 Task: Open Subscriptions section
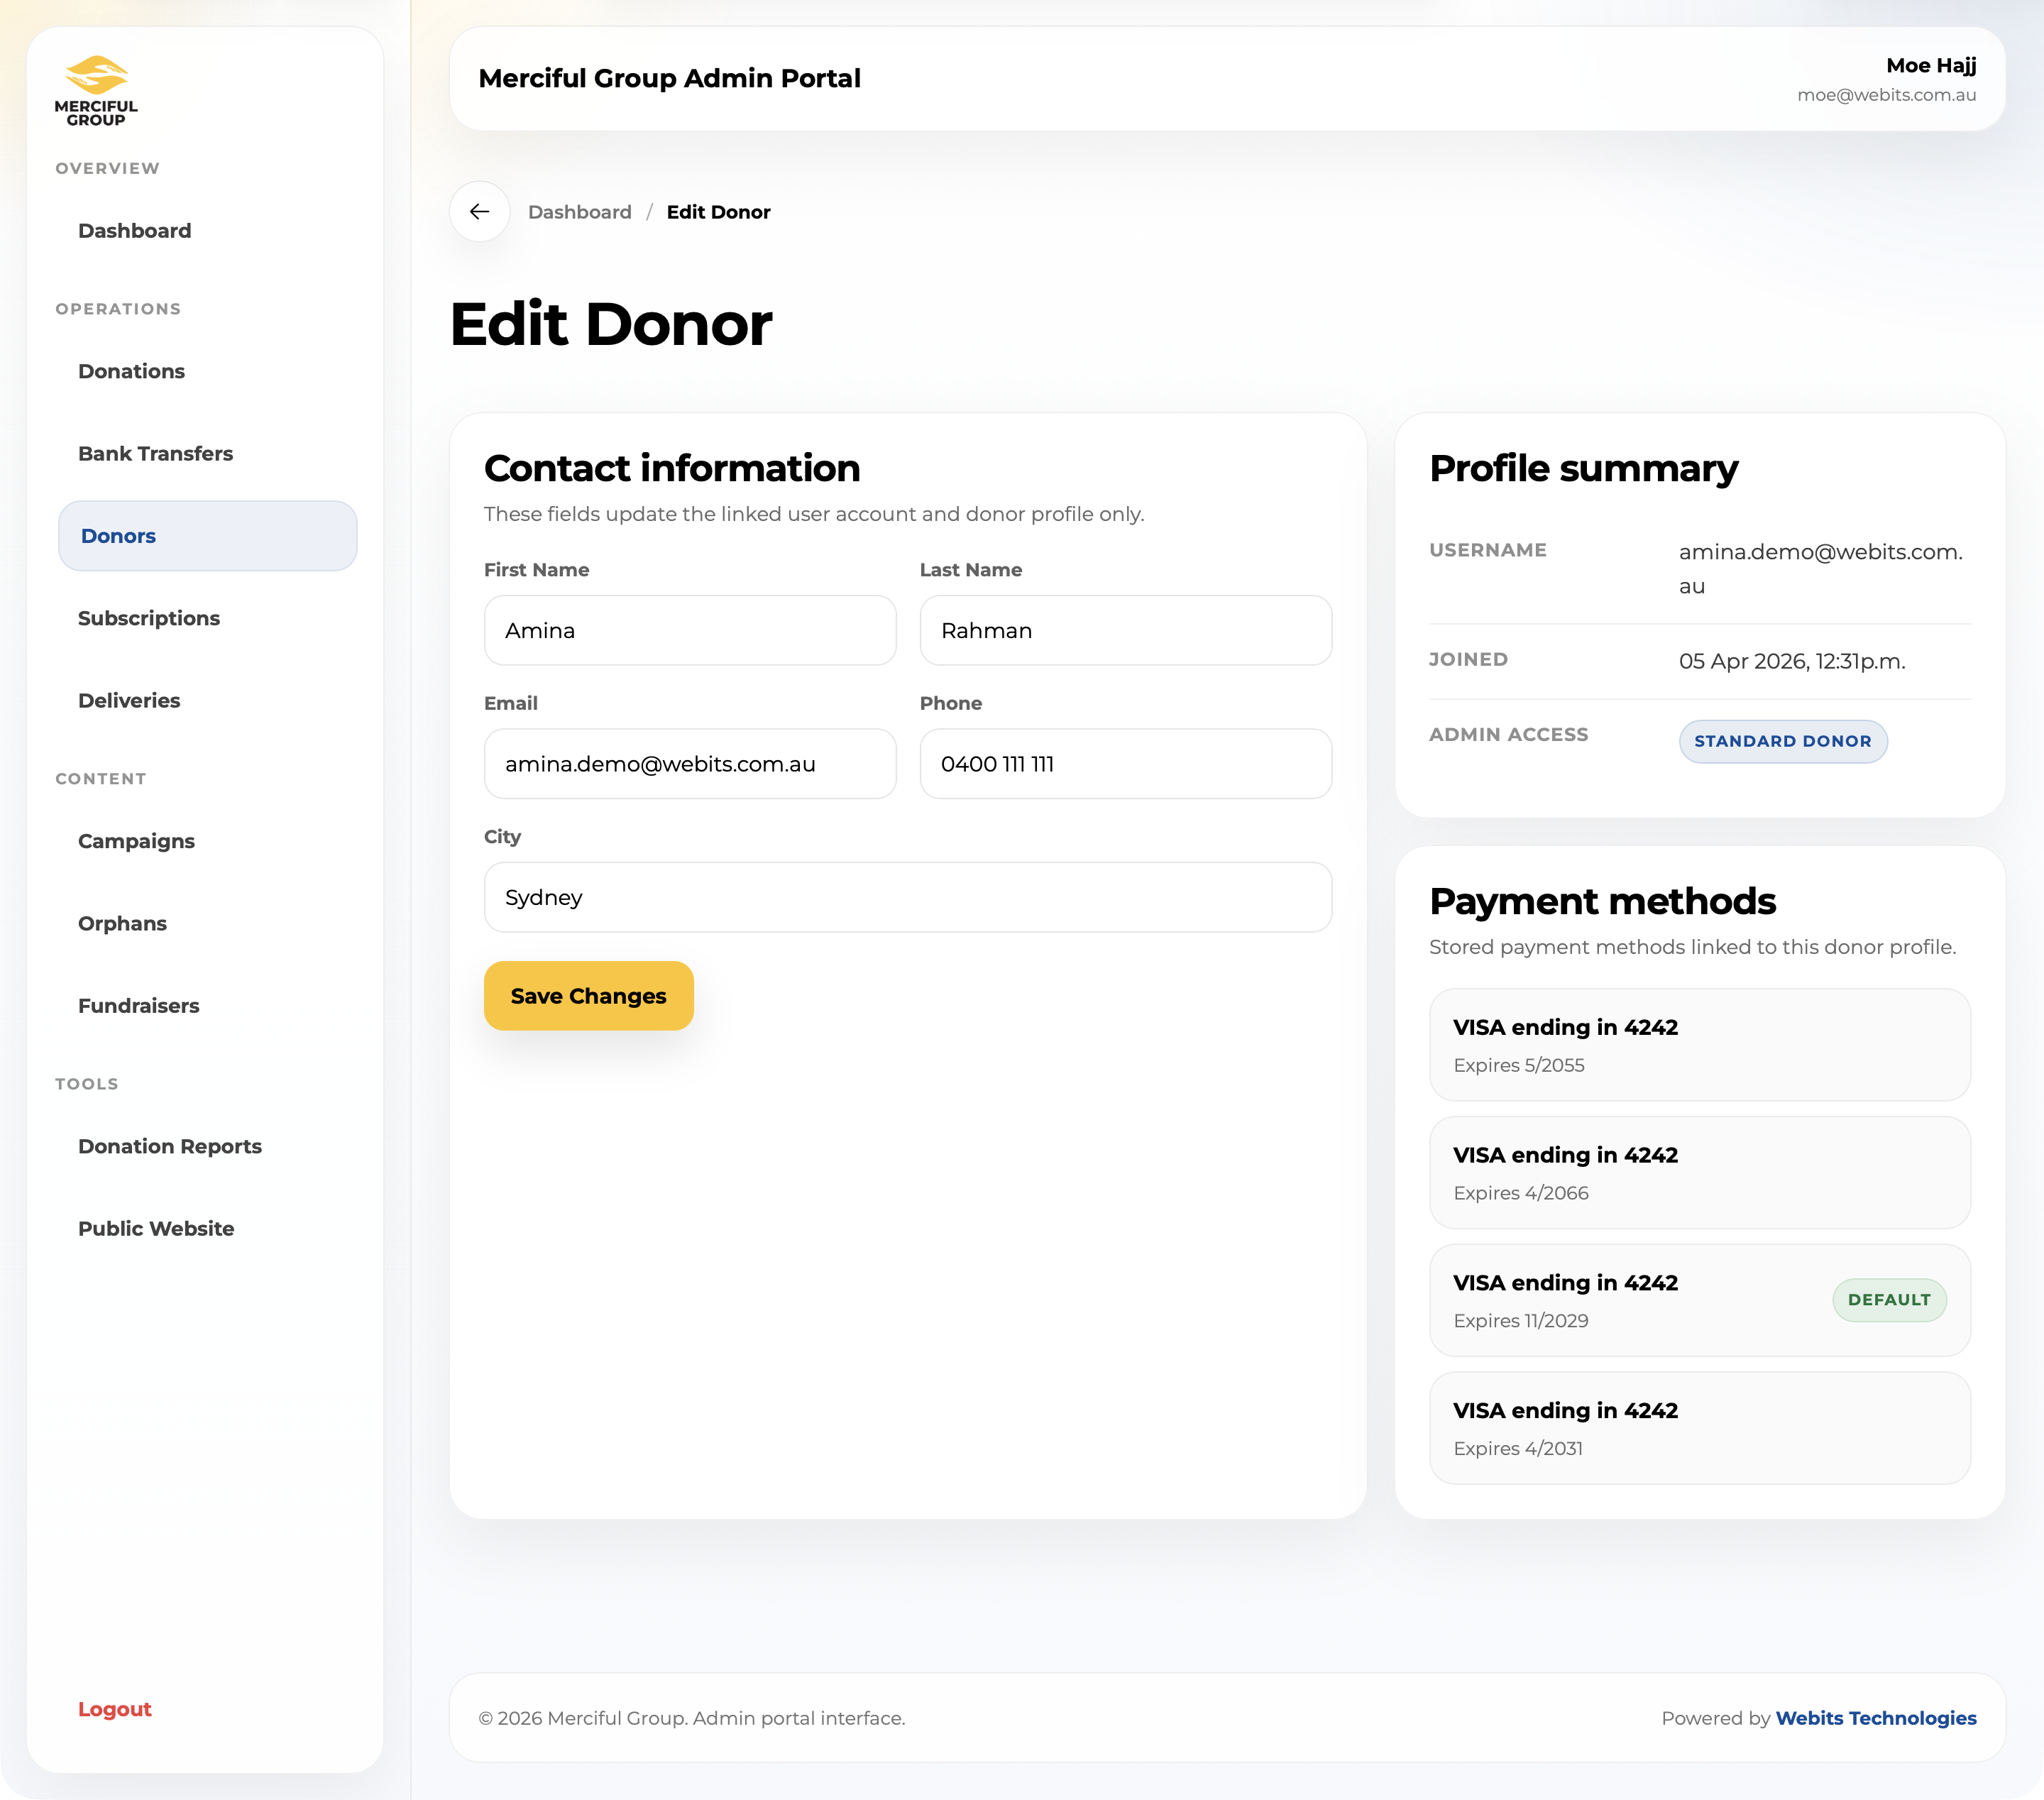[x=149, y=618]
